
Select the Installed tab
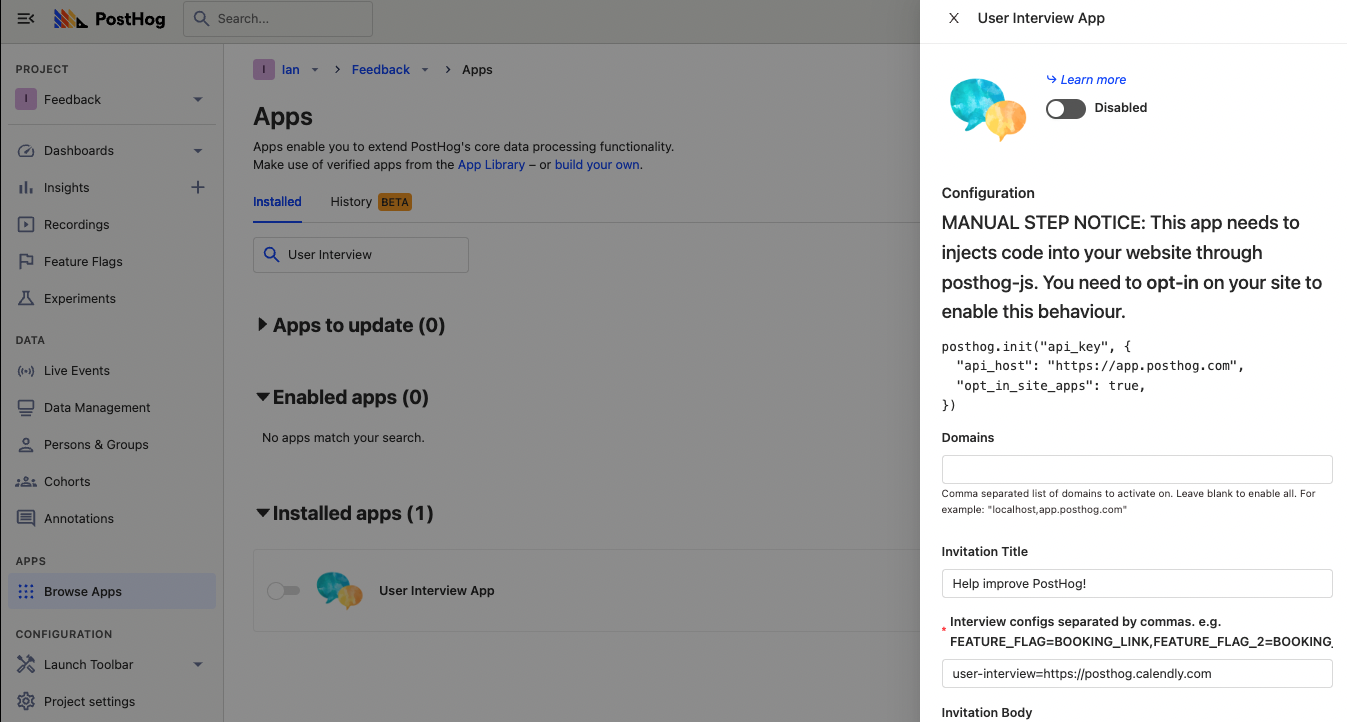(x=277, y=202)
